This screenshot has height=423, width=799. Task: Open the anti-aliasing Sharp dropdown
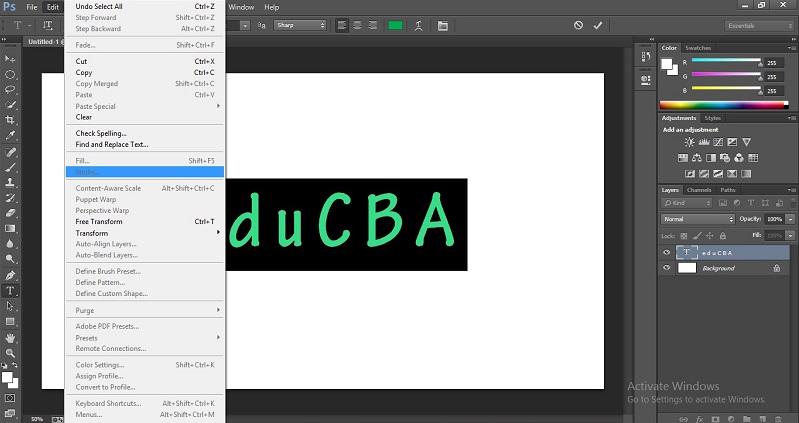tap(300, 25)
